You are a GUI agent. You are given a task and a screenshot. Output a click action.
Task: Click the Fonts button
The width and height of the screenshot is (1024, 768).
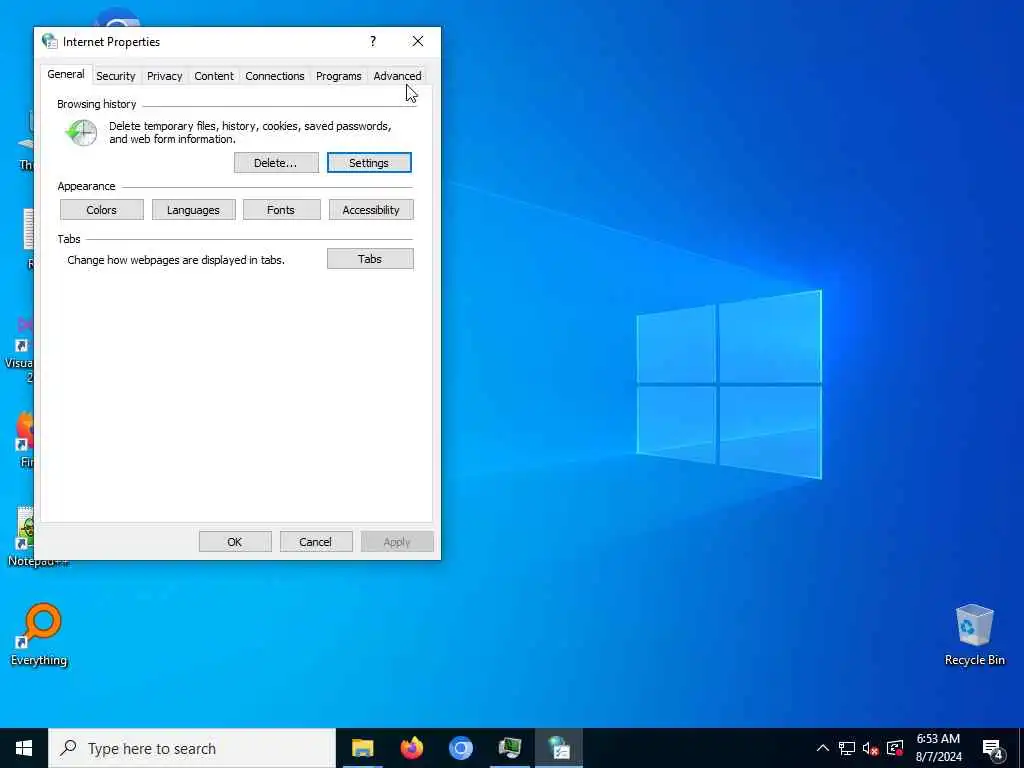(x=281, y=210)
